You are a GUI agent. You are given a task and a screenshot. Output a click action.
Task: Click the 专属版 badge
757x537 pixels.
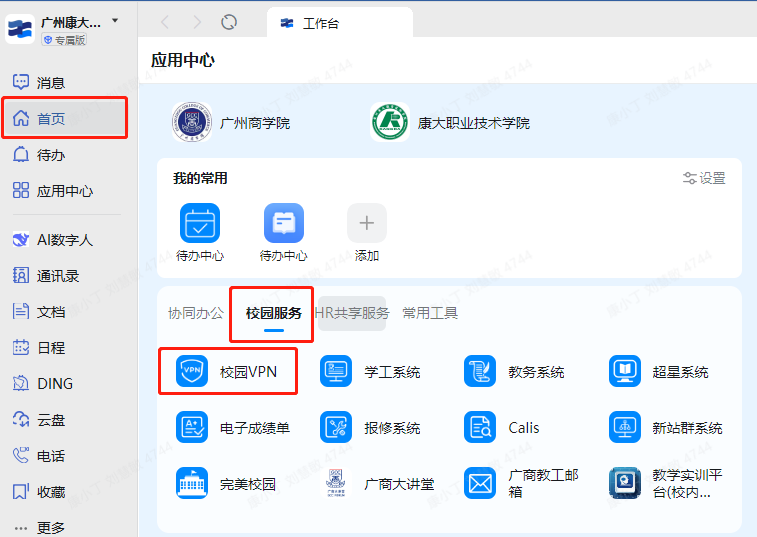point(64,40)
